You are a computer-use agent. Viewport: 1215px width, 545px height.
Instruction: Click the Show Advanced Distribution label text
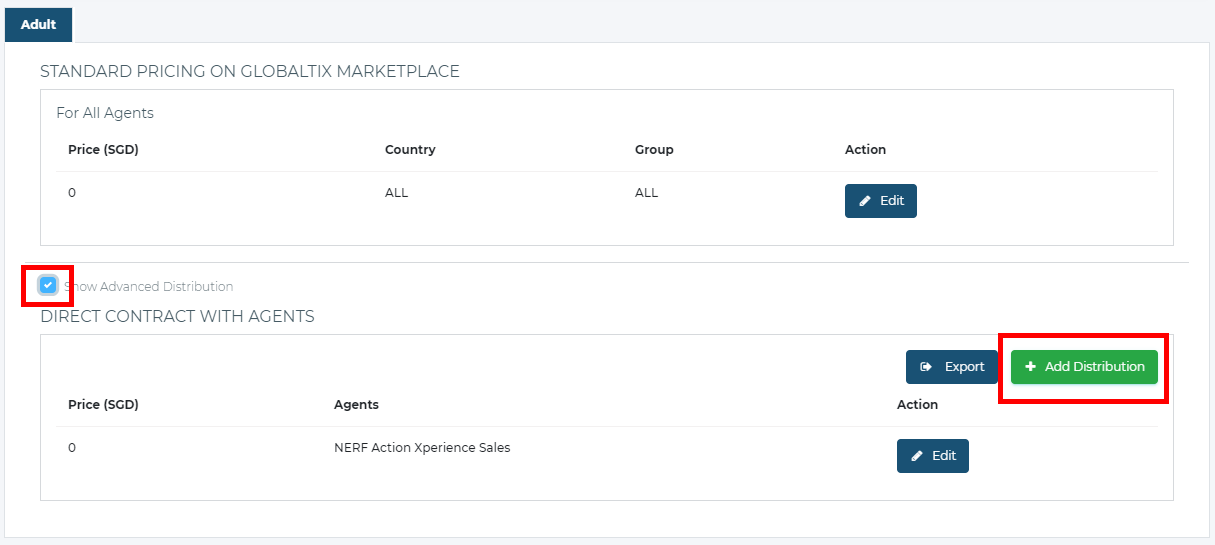click(148, 287)
